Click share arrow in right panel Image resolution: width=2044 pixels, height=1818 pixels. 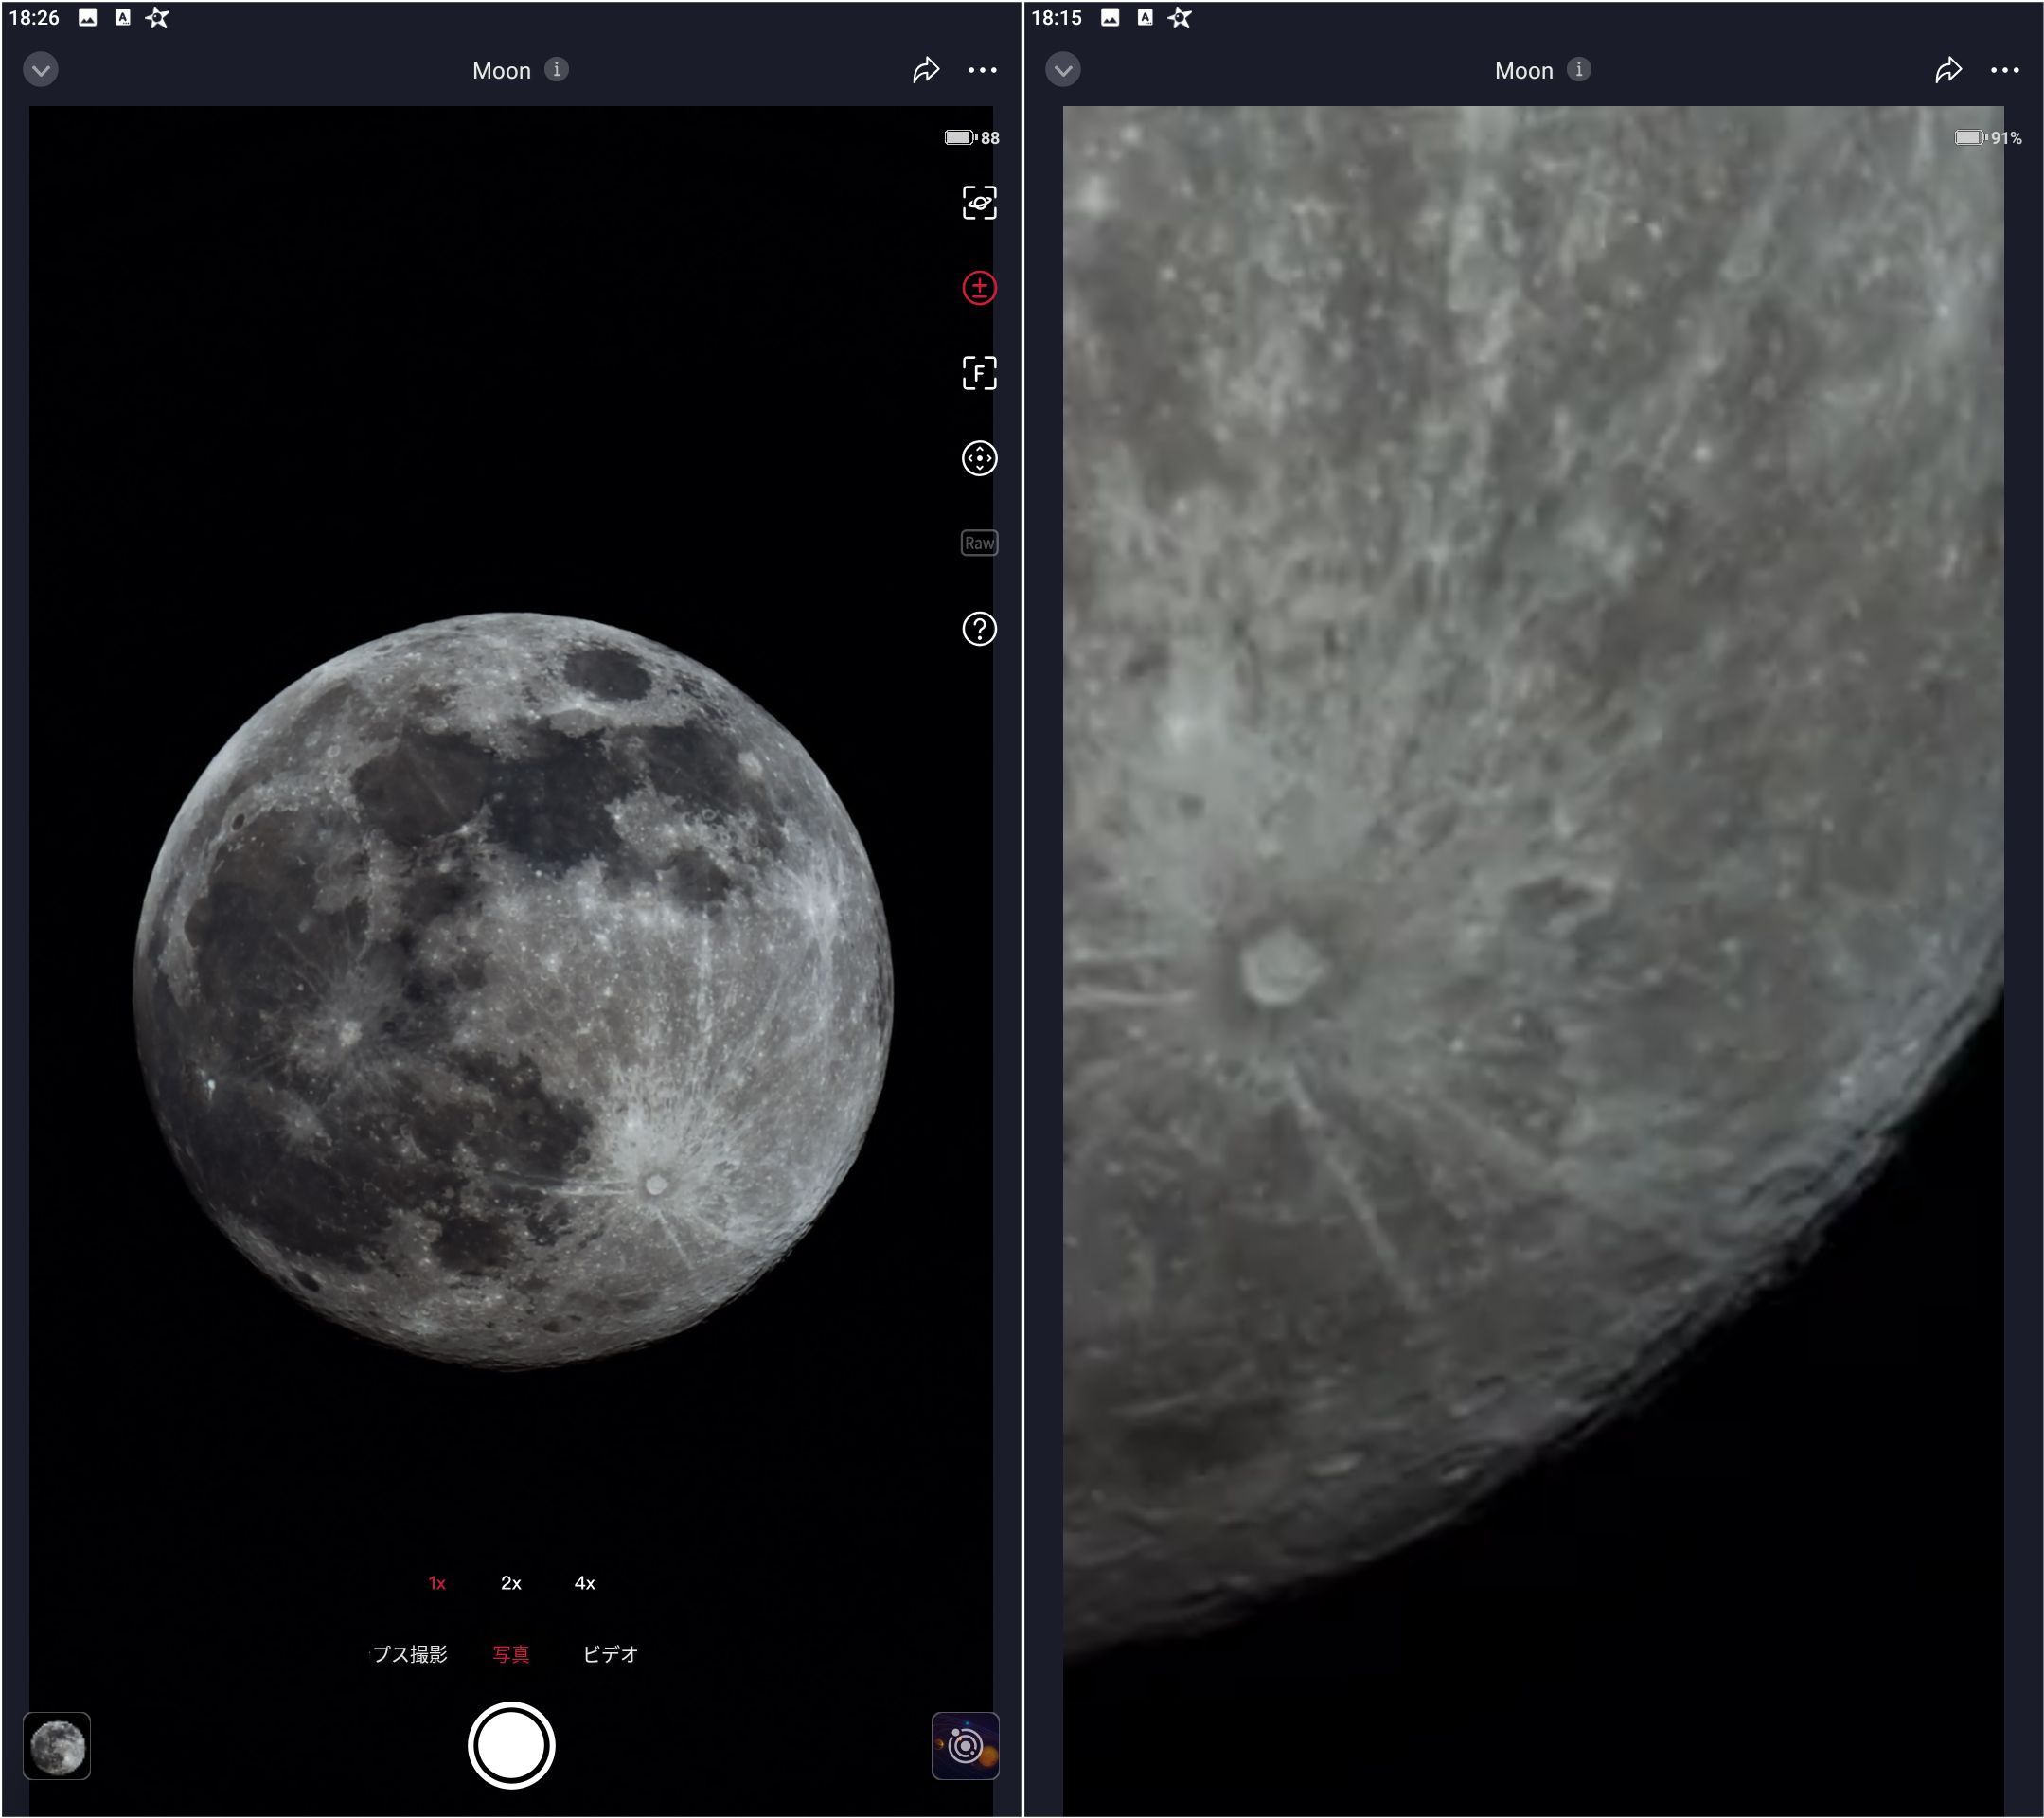pos(1948,70)
